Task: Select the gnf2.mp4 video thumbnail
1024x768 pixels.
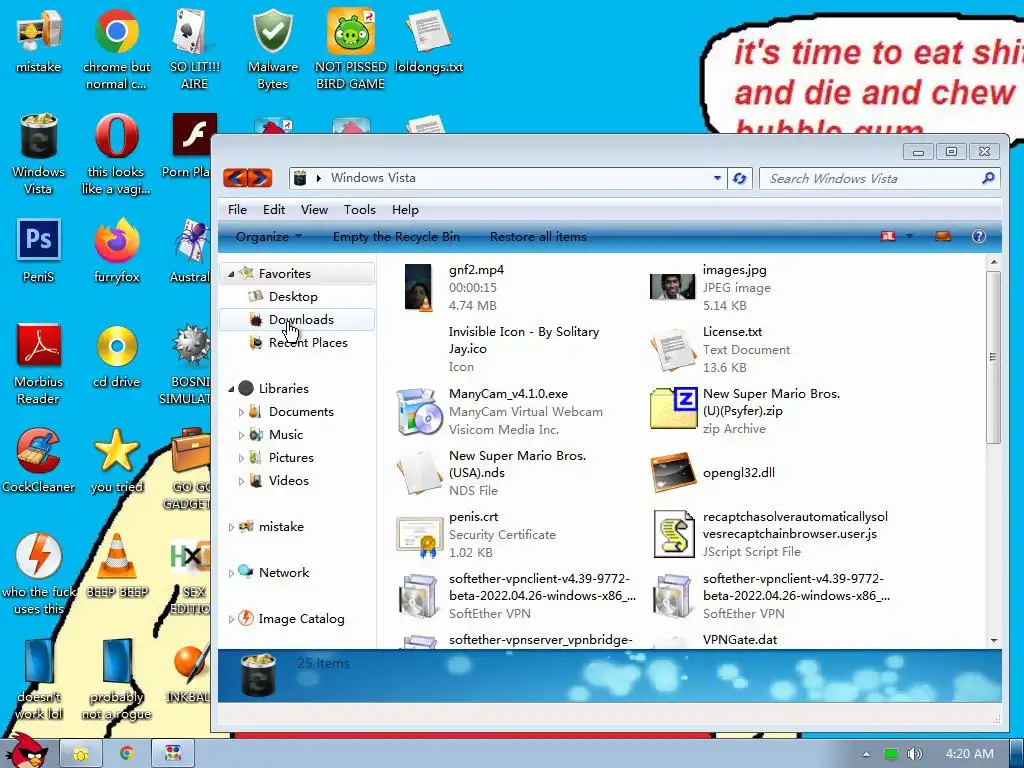Action: pos(418,287)
